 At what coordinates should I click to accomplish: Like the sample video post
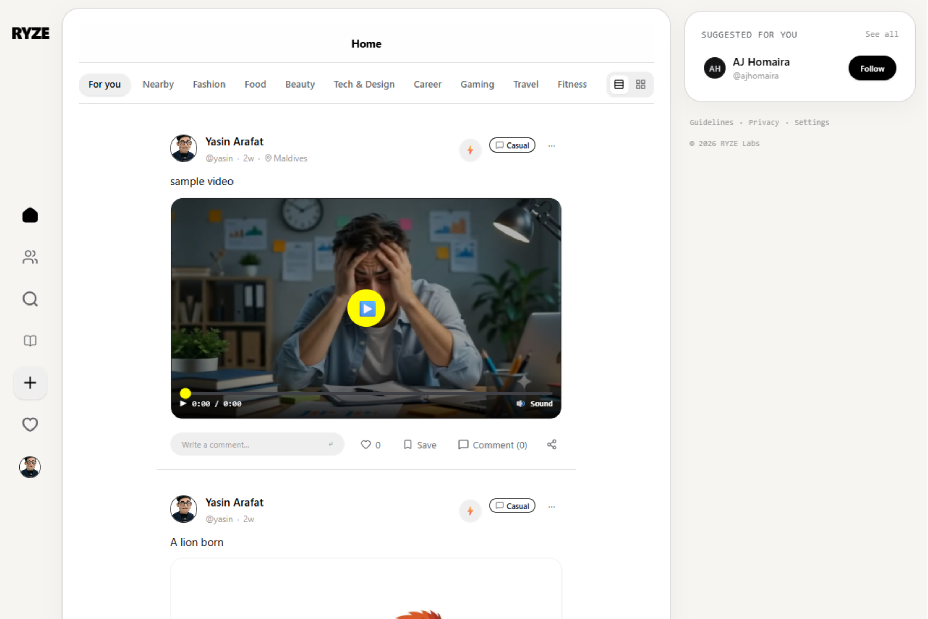coord(370,445)
